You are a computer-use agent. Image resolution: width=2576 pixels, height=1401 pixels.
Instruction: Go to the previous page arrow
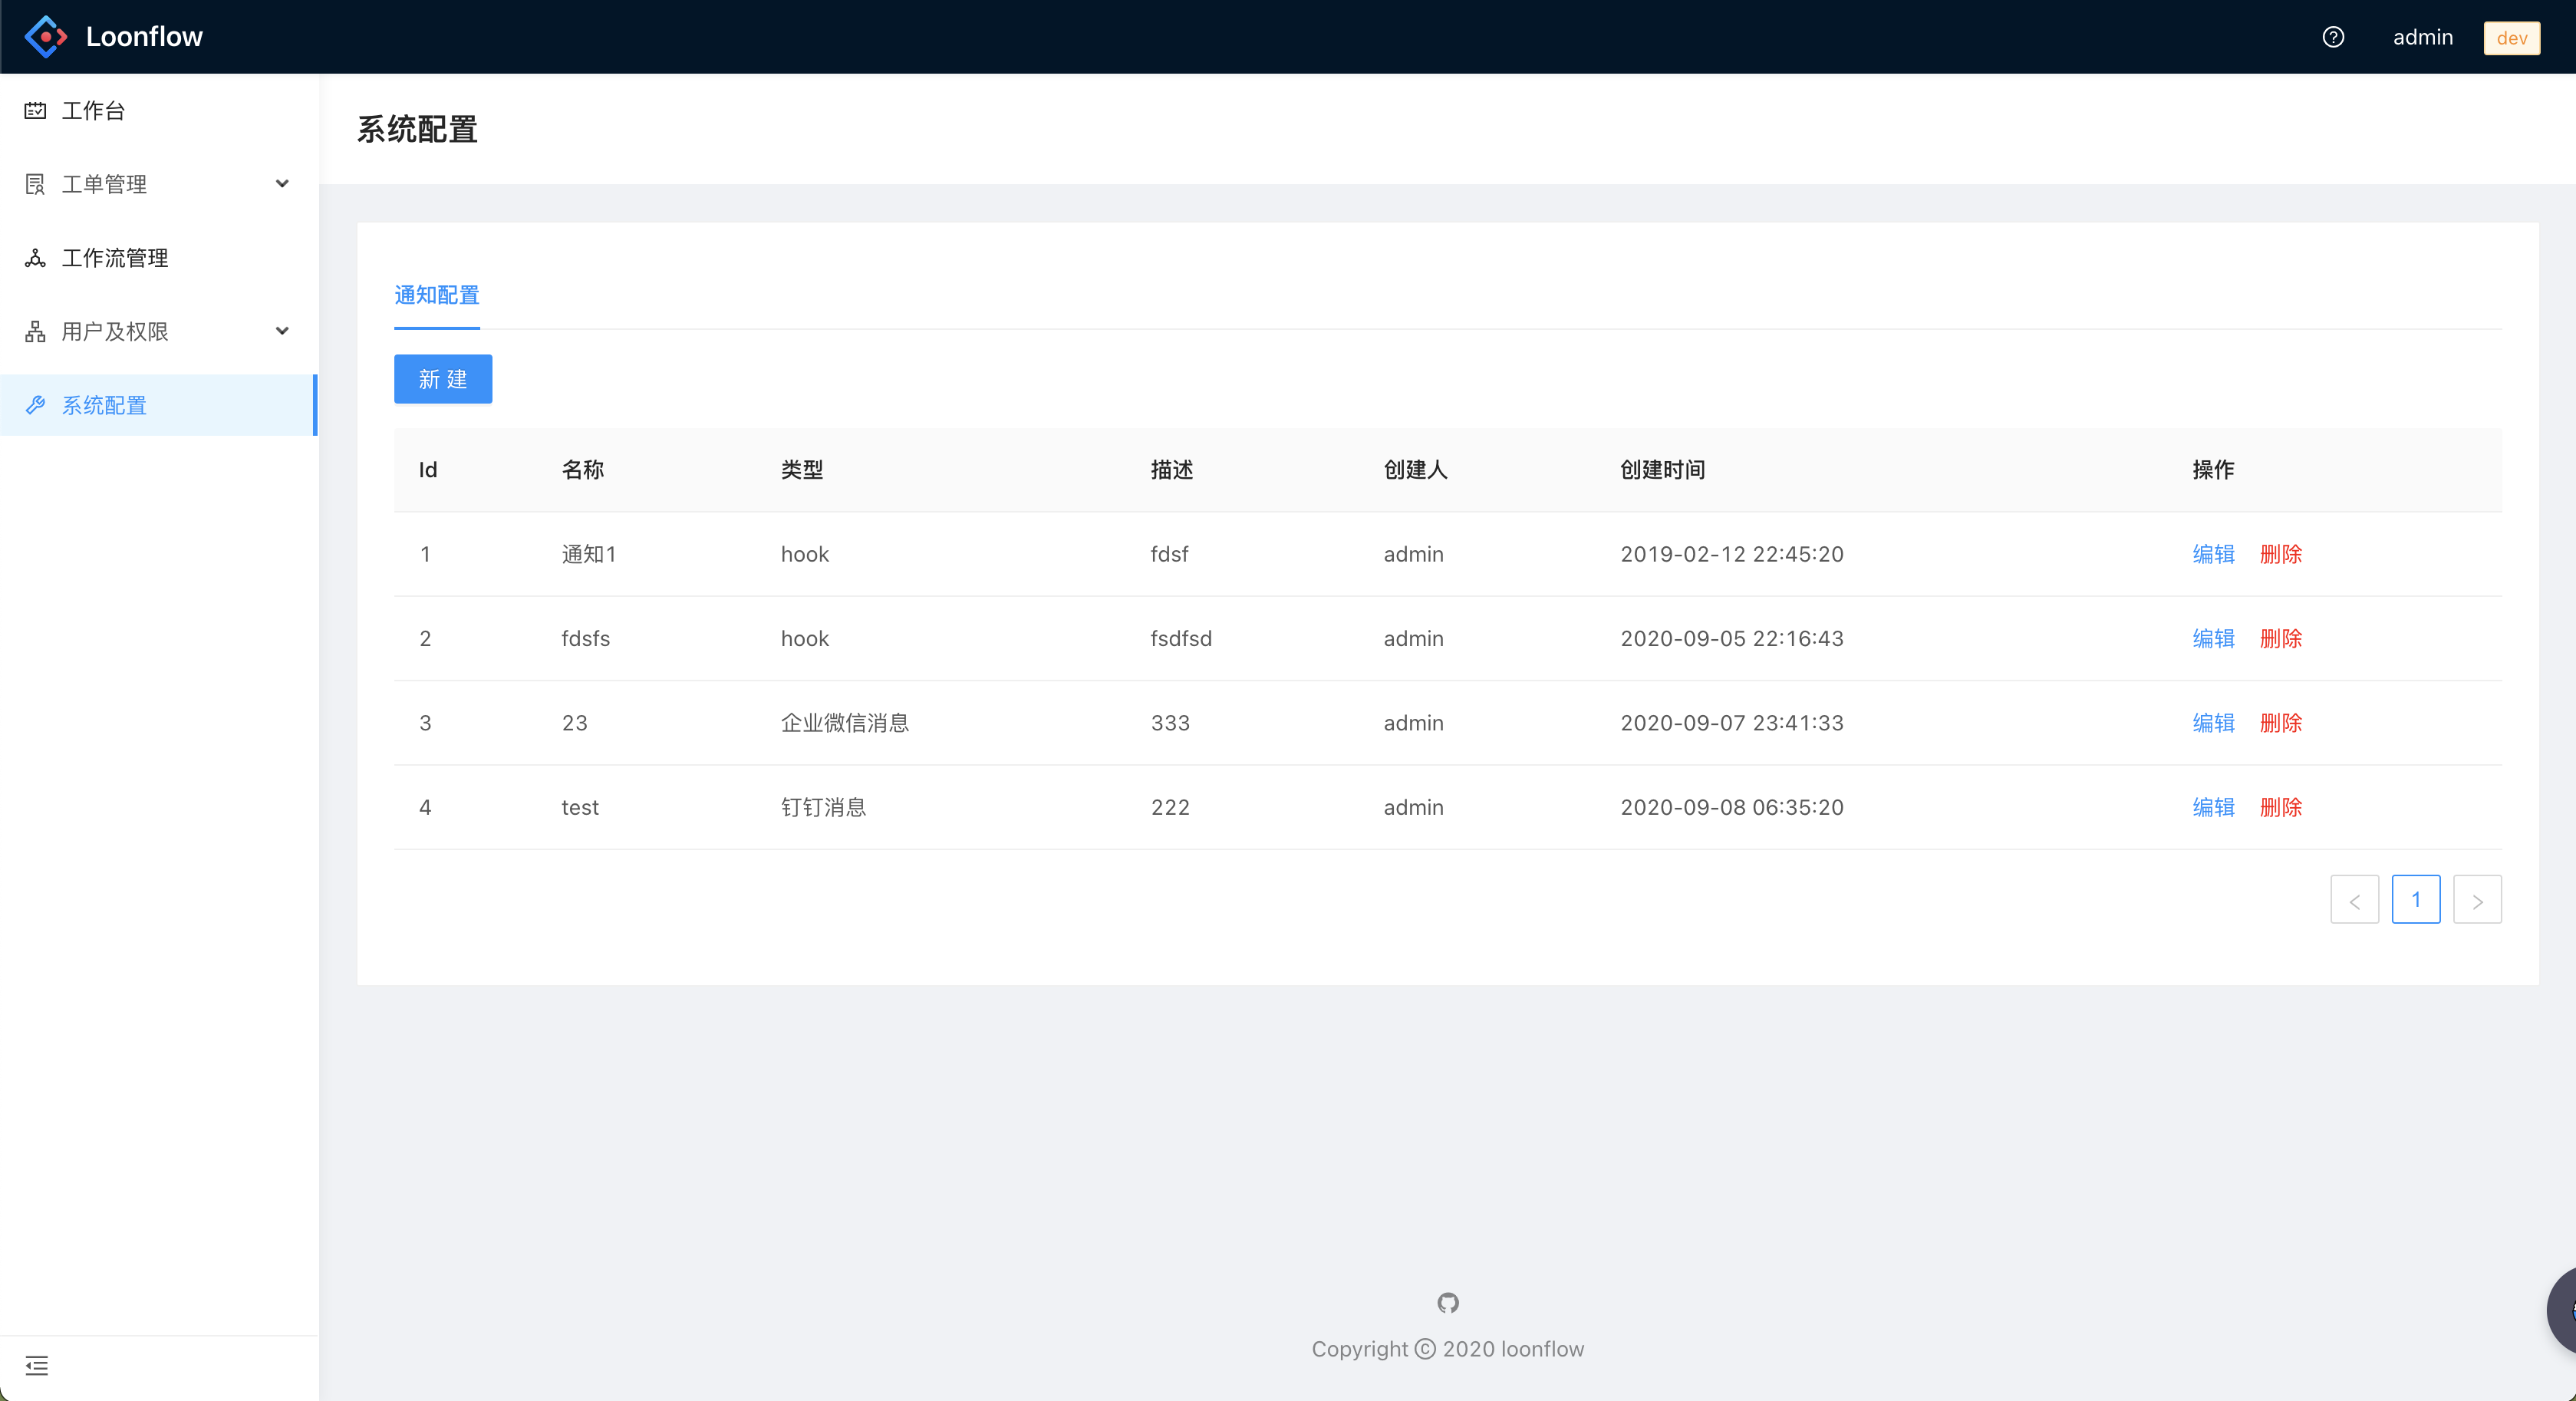tap(2354, 899)
